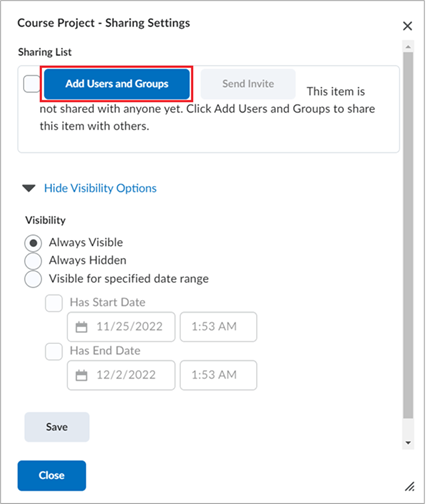The width and height of the screenshot is (427, 504).
Task: Click the Add Users and Groups button
Action: pyautogui.click(x=117, y=84)
